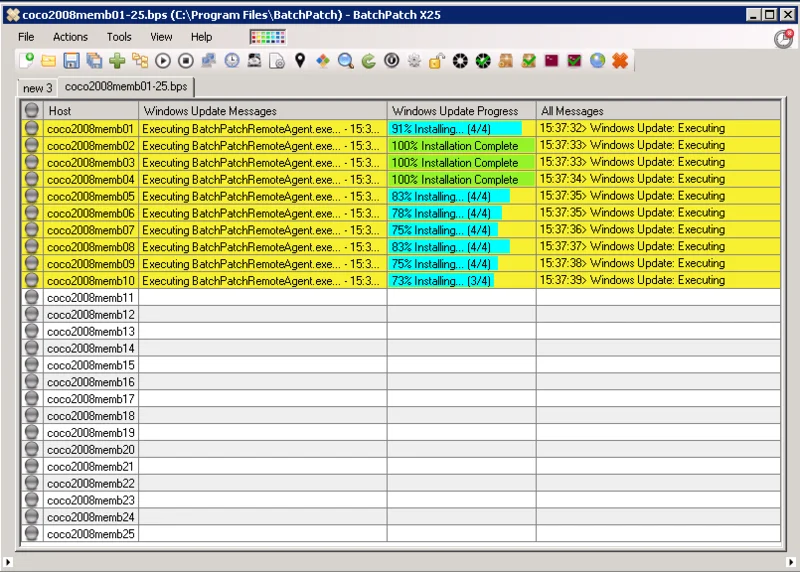Open the Help menu
Screen dimensions: 800x572
[202, 37]
